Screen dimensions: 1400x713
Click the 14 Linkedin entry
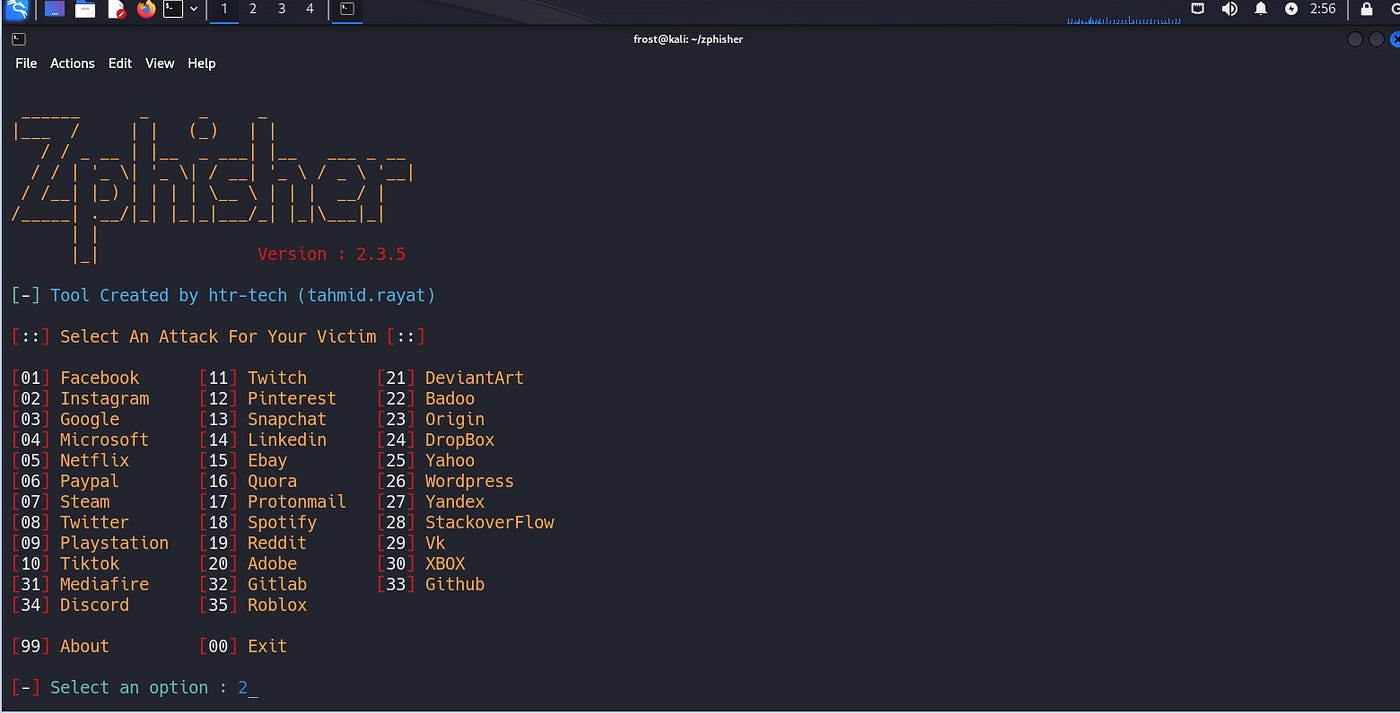pyautogui.click(x=263, y=440)
